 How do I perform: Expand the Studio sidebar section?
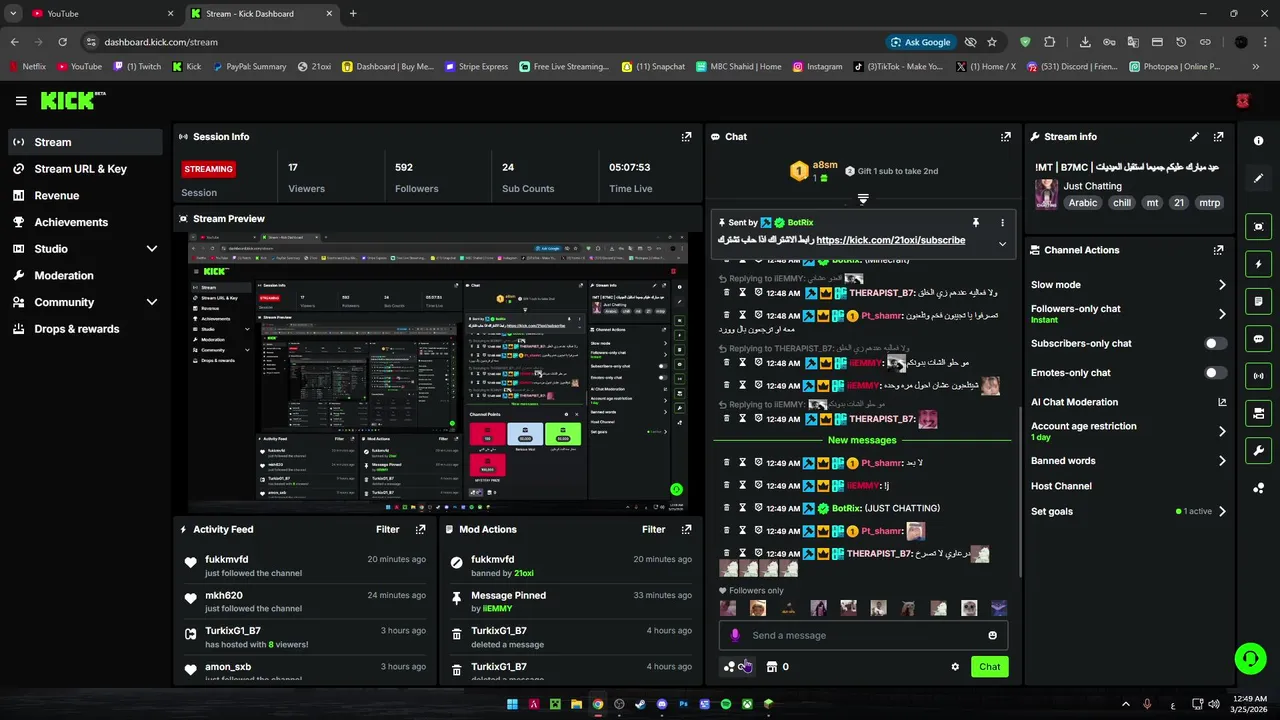pyautogui.click(x=152, y=249)
